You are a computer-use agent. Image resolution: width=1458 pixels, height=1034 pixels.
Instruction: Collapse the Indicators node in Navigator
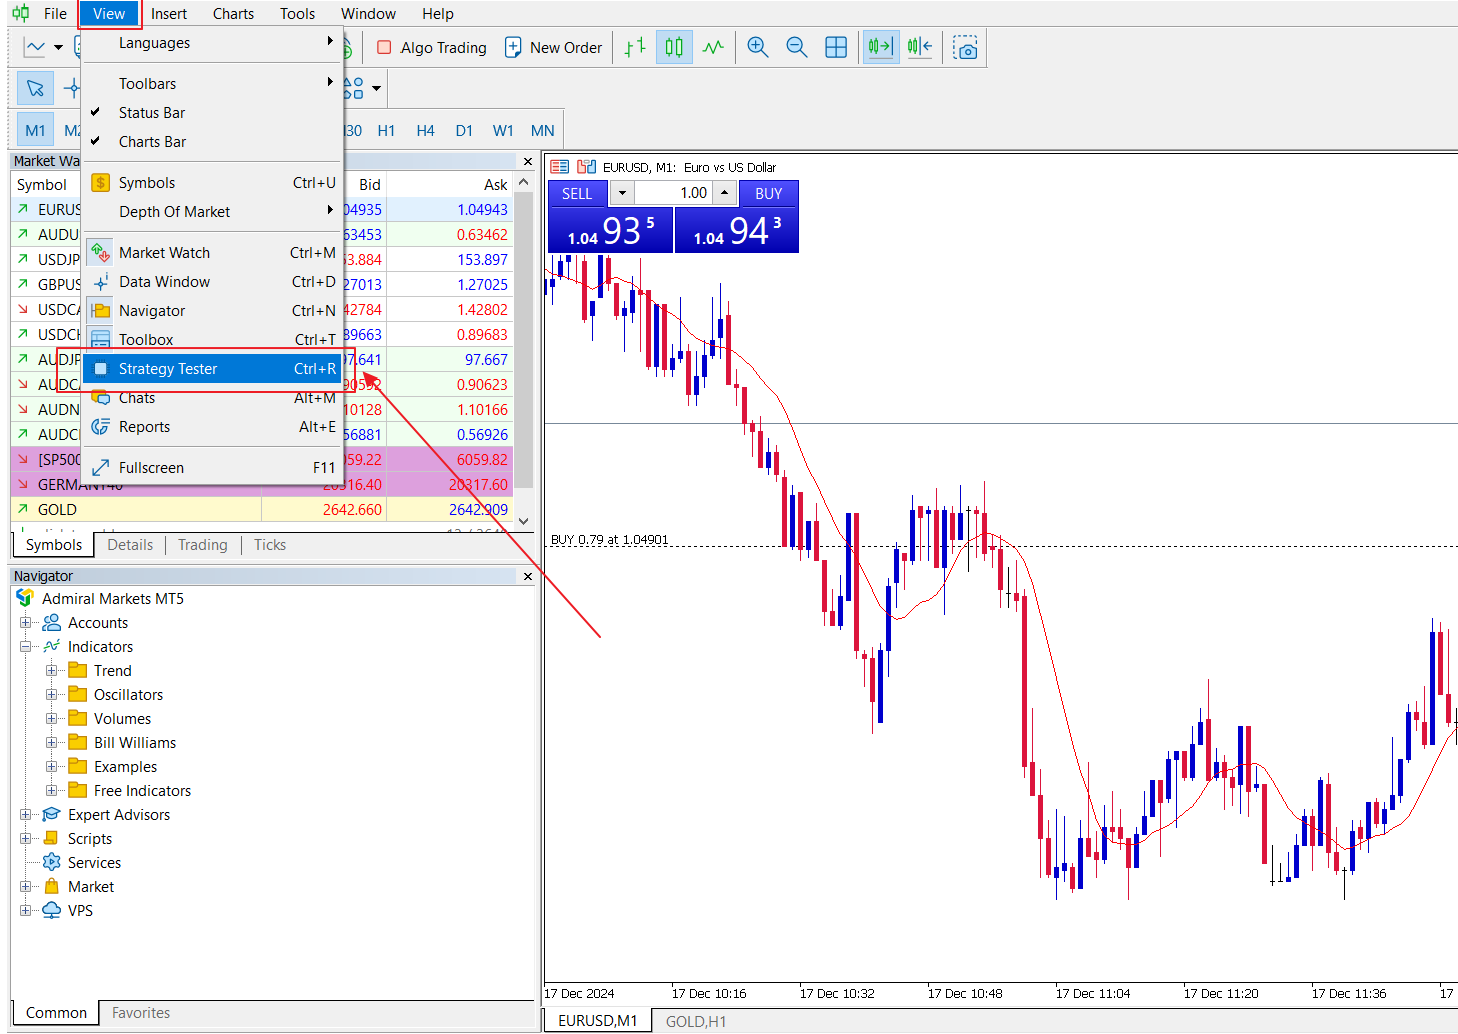(x=26, y=647)
